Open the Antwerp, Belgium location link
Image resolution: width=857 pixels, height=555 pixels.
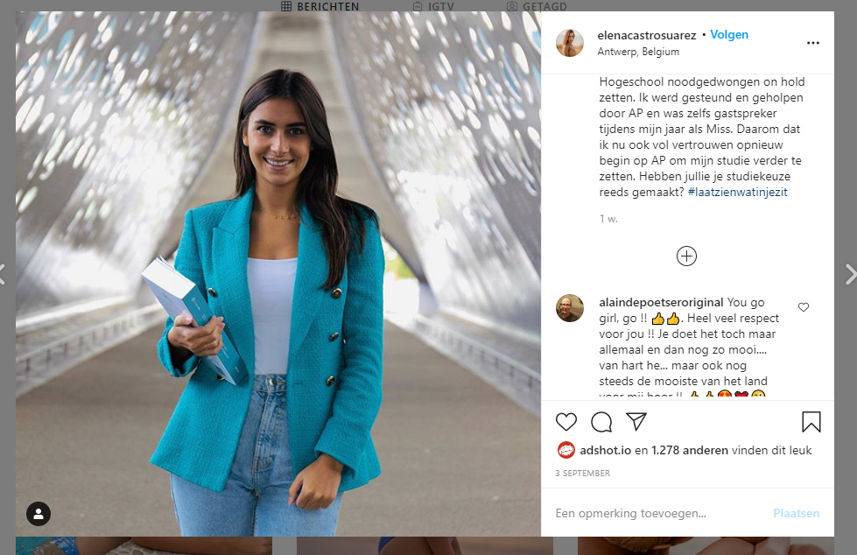pyautogui.click(x=638, y=51)
